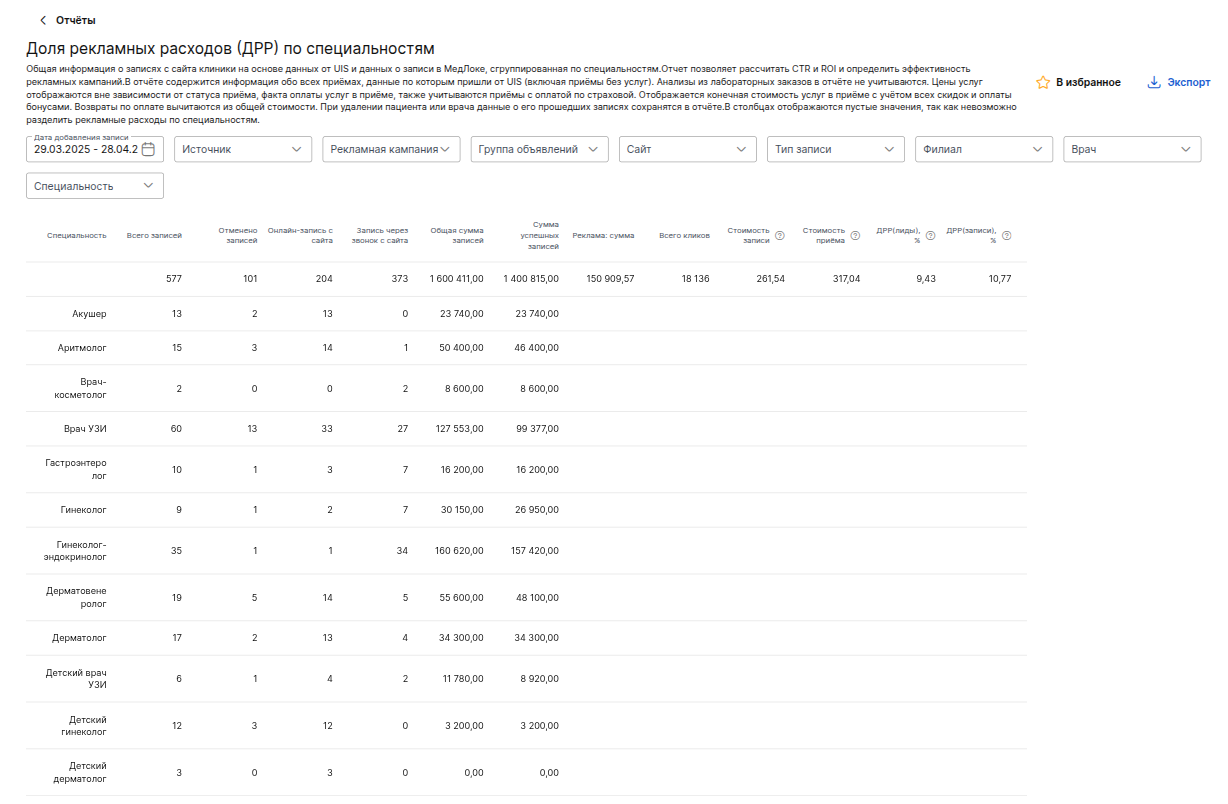
Task: Open the Специальность filter dropdown
Action: point(95,186)
